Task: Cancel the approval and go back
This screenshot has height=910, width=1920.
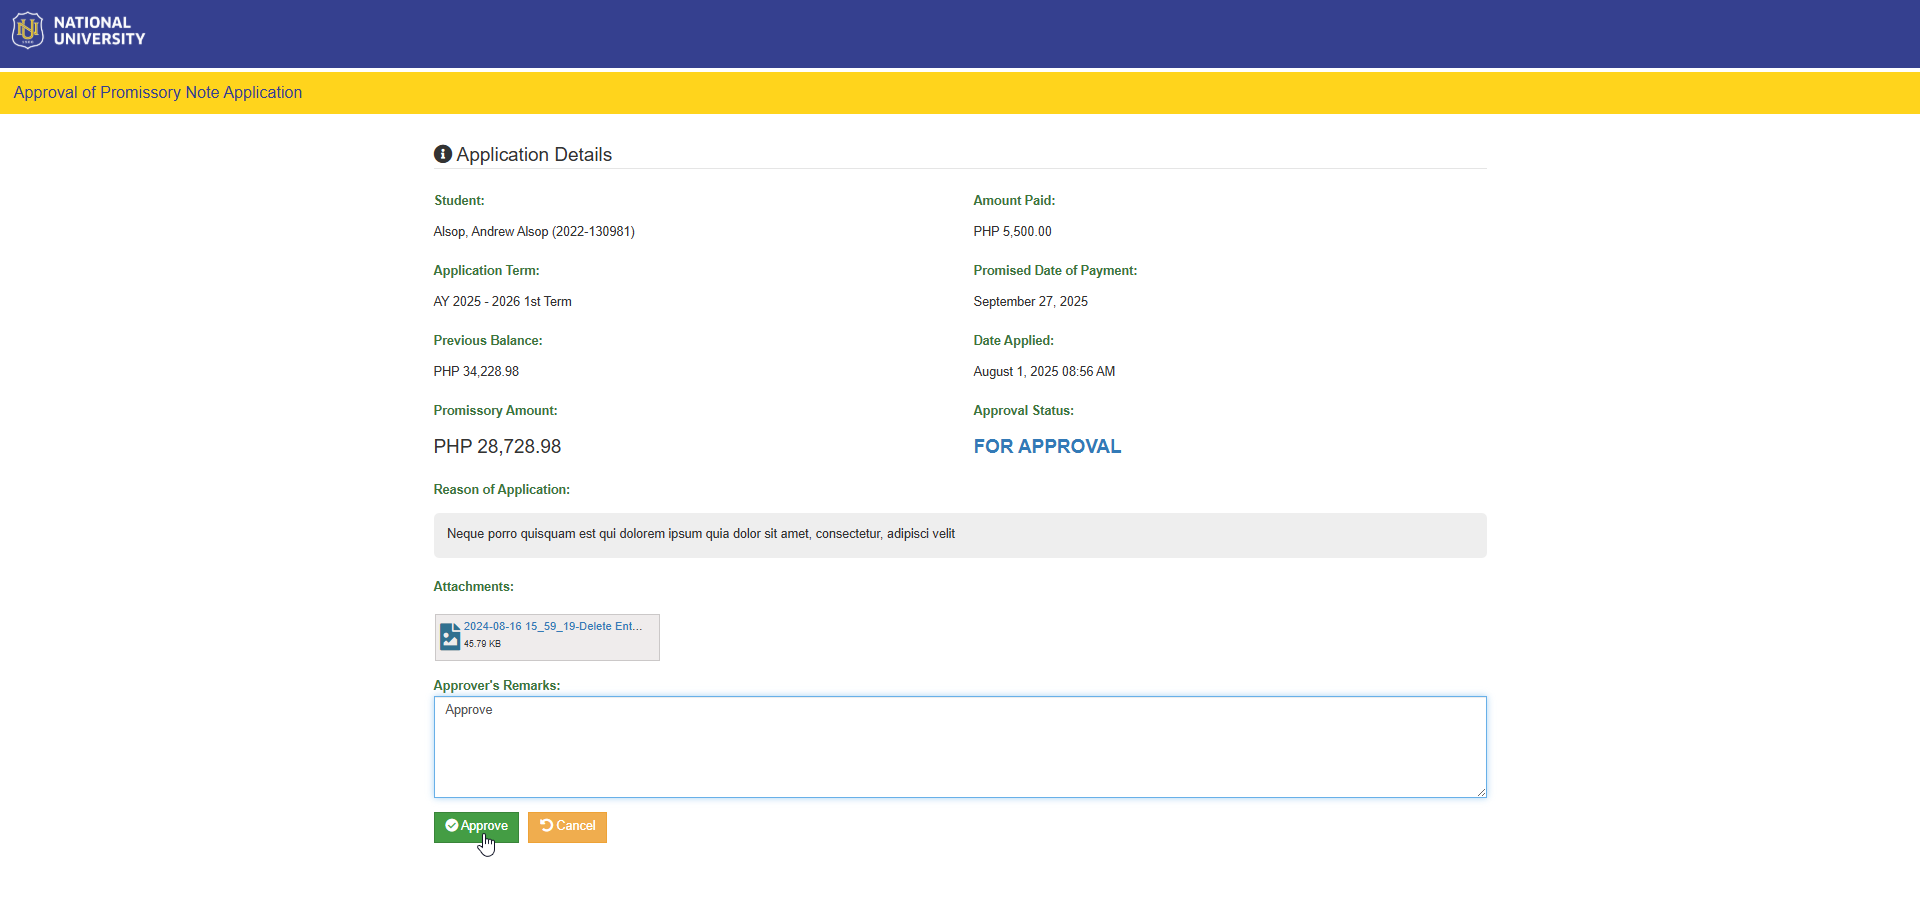Action: [x=567, y=827]
